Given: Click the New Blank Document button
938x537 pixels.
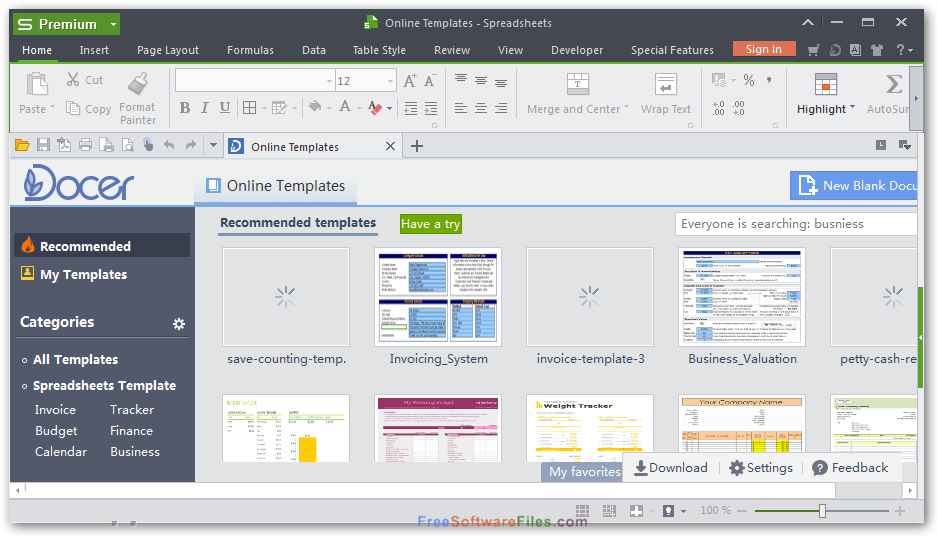Looking at the screenshot, I should coord(854,185).
